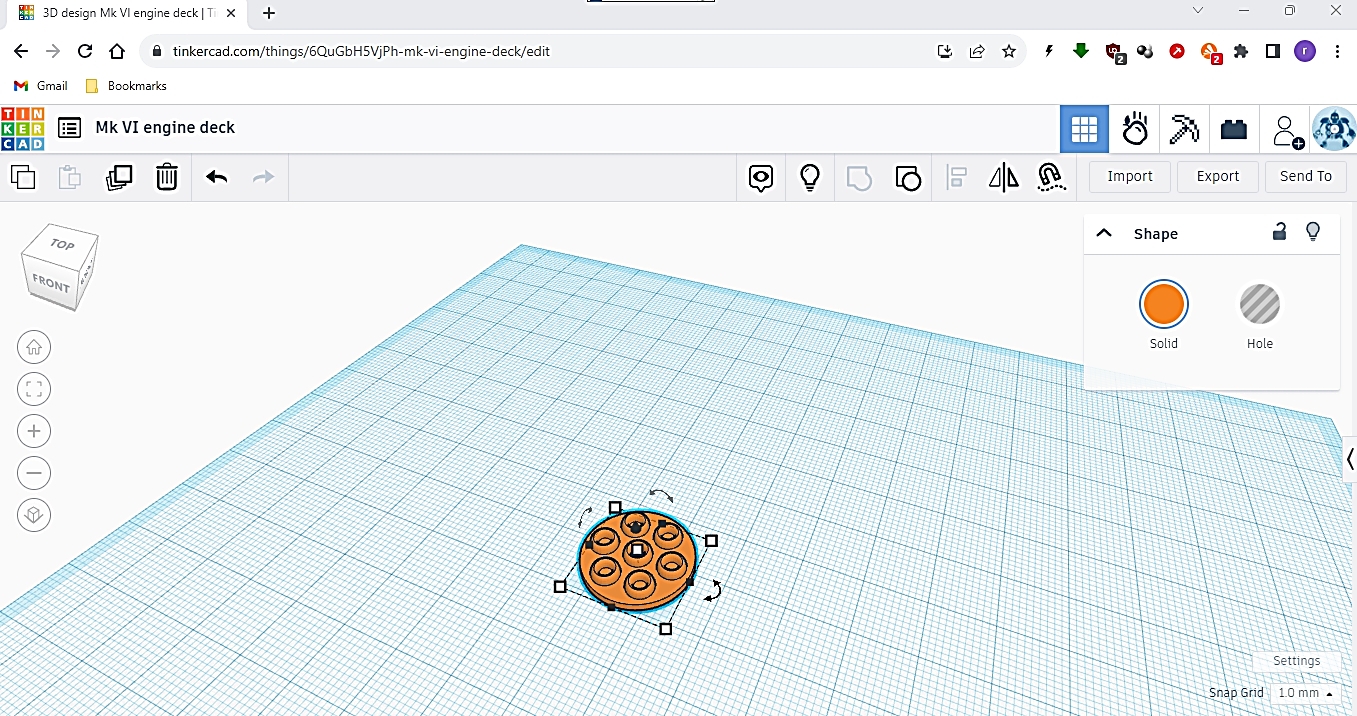Toggle Show all lightbulb in toolbar
The width and height of the screenshot is (1357, 716).
(810, 178)
